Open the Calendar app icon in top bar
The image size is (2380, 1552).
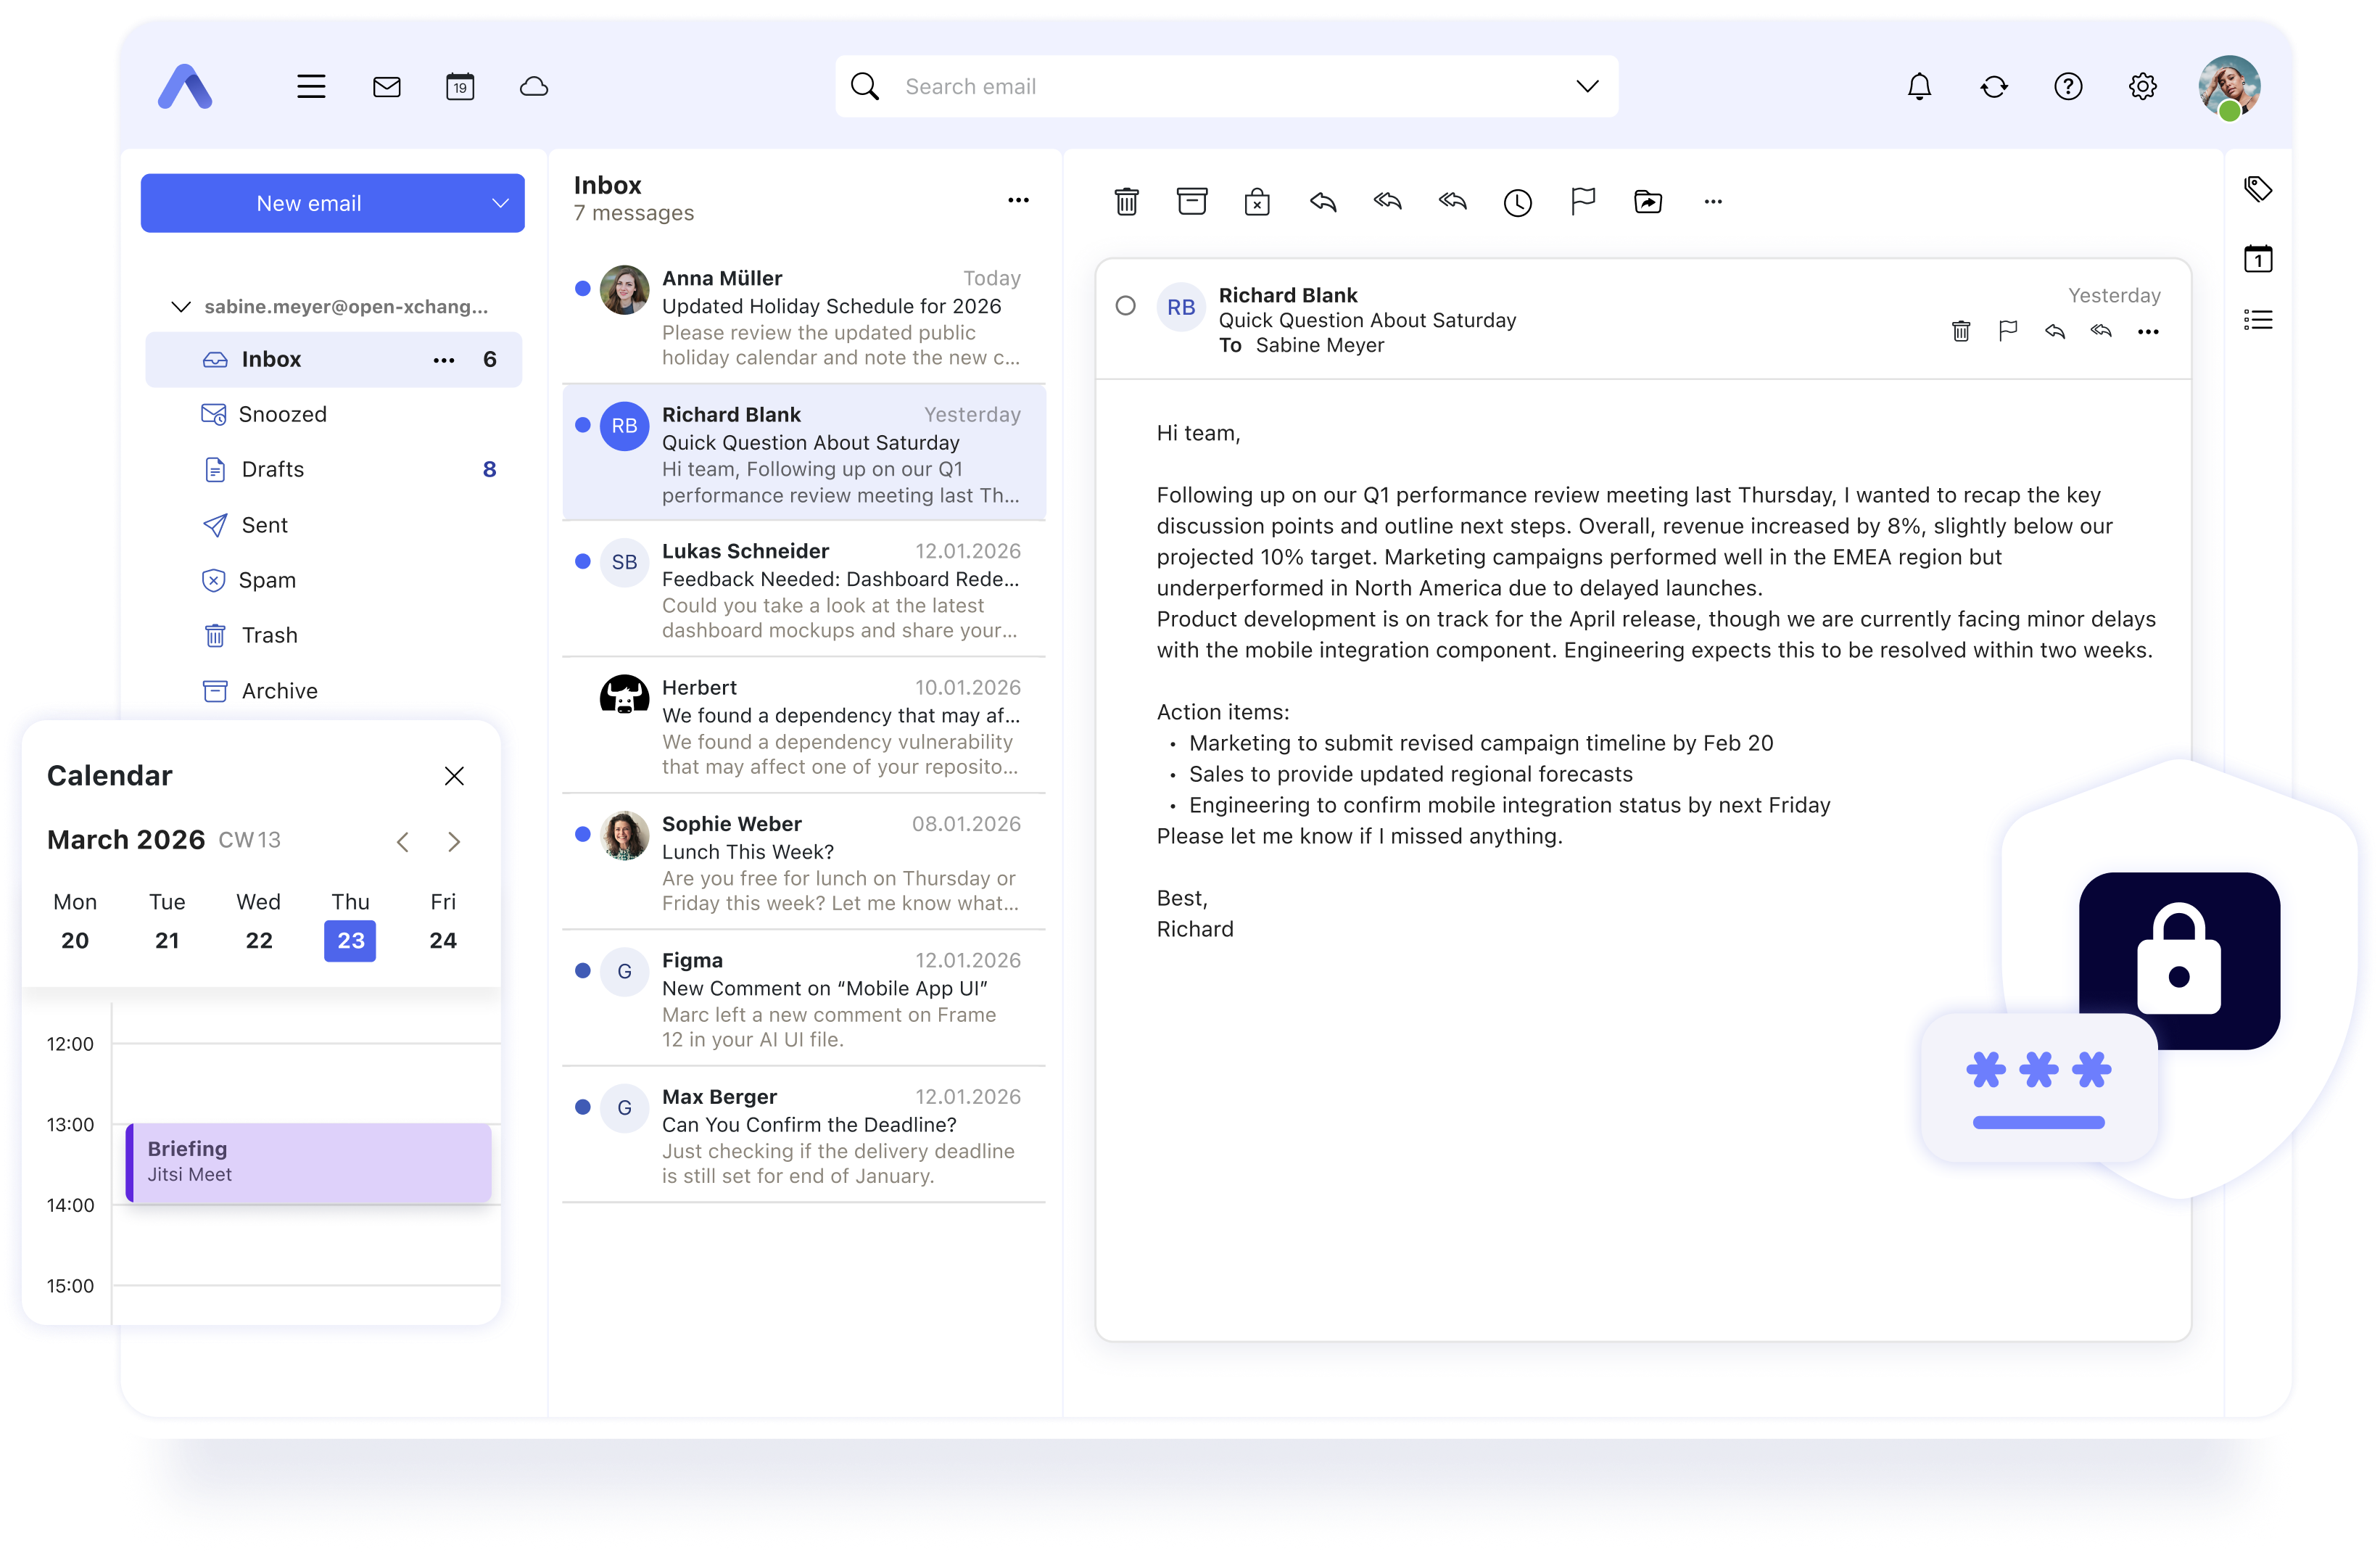pos(460,87)
